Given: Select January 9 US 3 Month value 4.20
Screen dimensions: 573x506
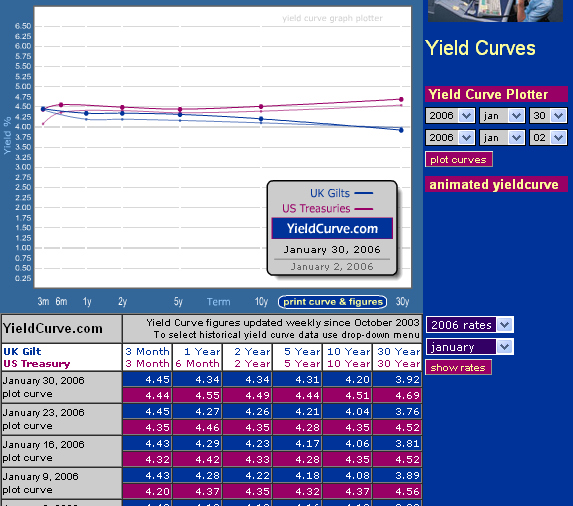Looking at the screenshot, I should point(147,491).
